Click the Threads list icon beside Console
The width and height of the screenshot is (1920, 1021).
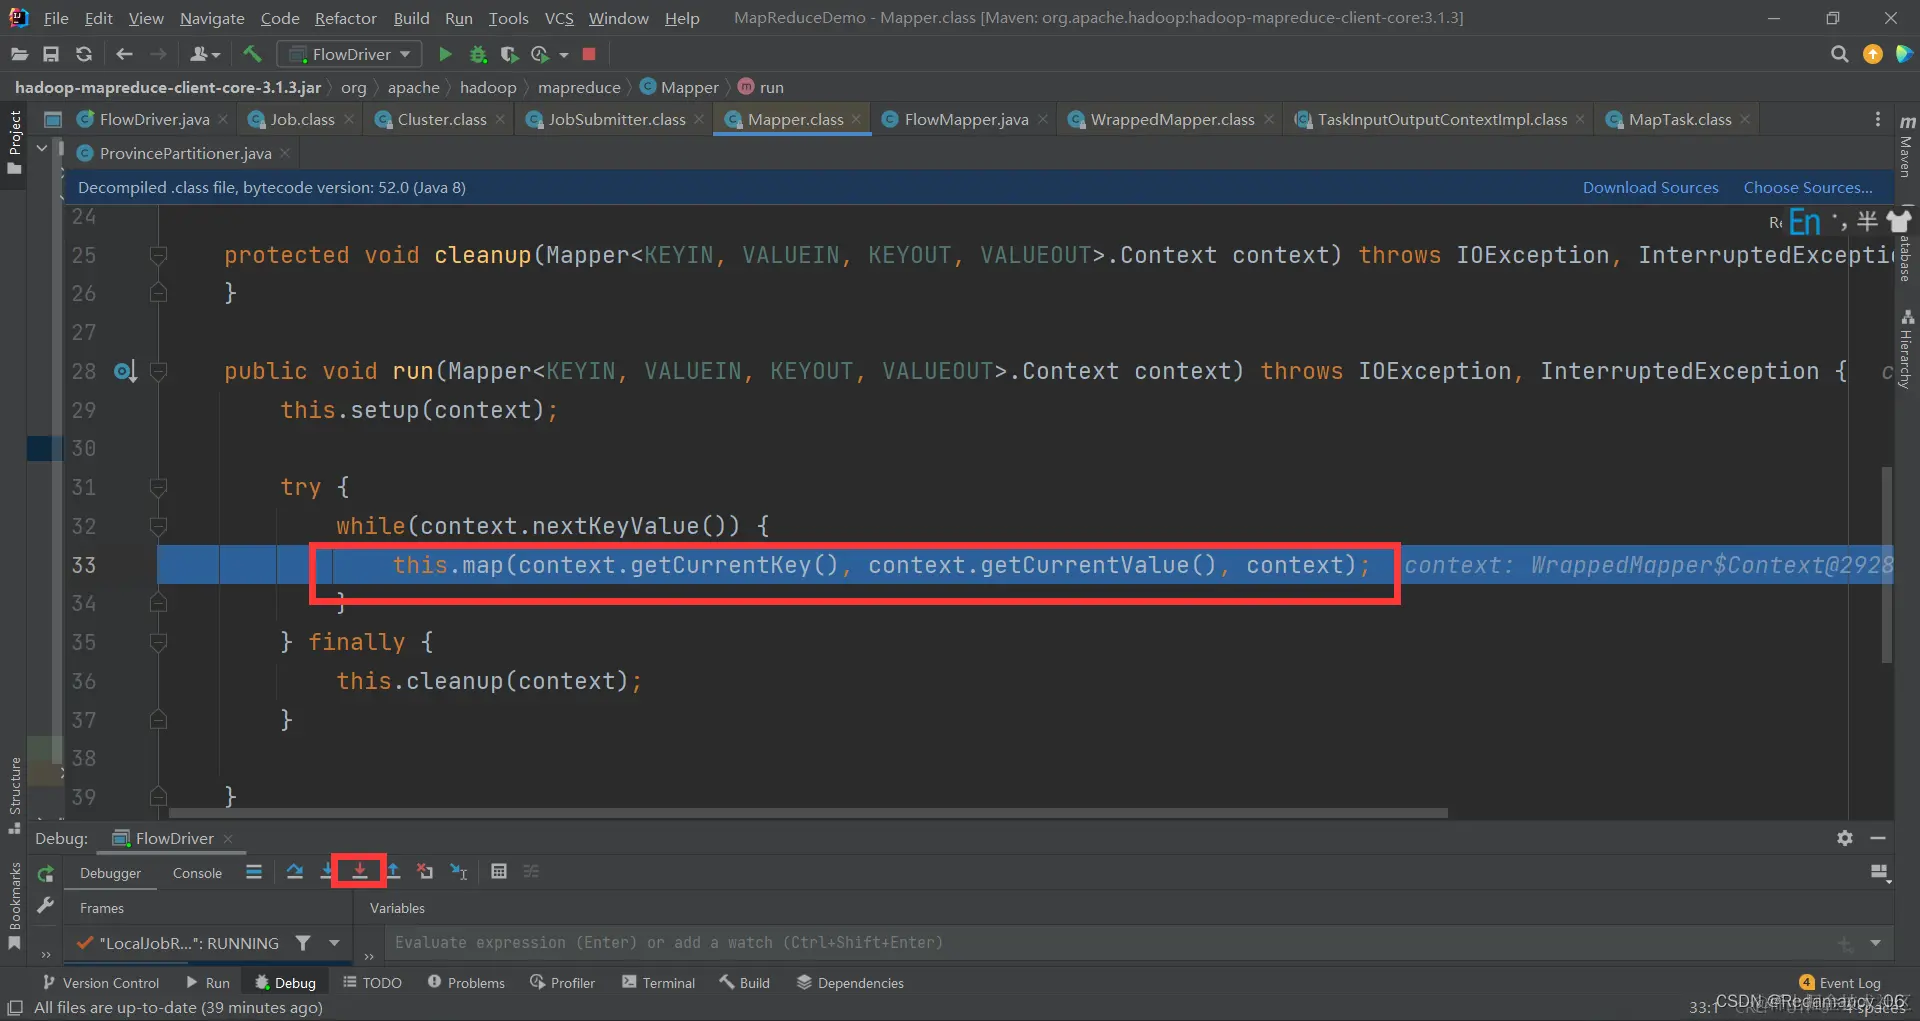pyautogui.click(x=254, y=872)
